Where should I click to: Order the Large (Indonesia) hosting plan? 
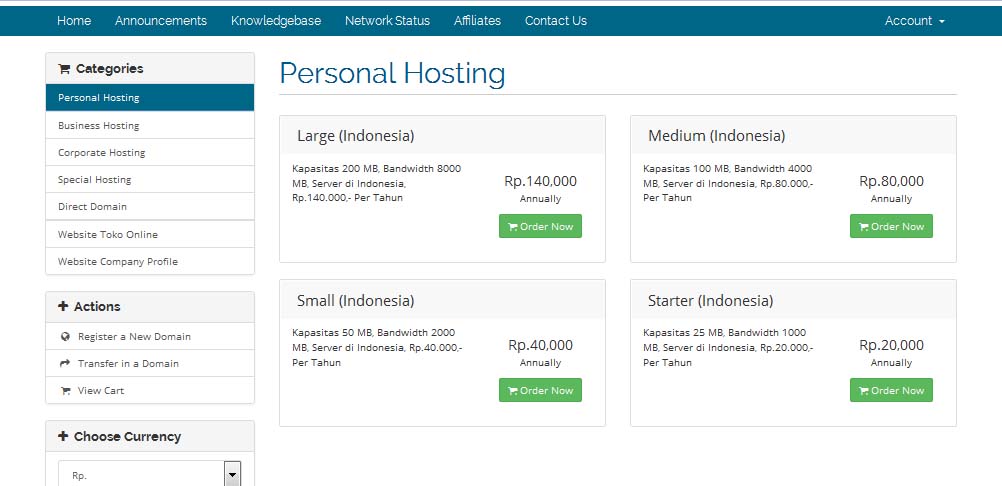click(540, 226)
